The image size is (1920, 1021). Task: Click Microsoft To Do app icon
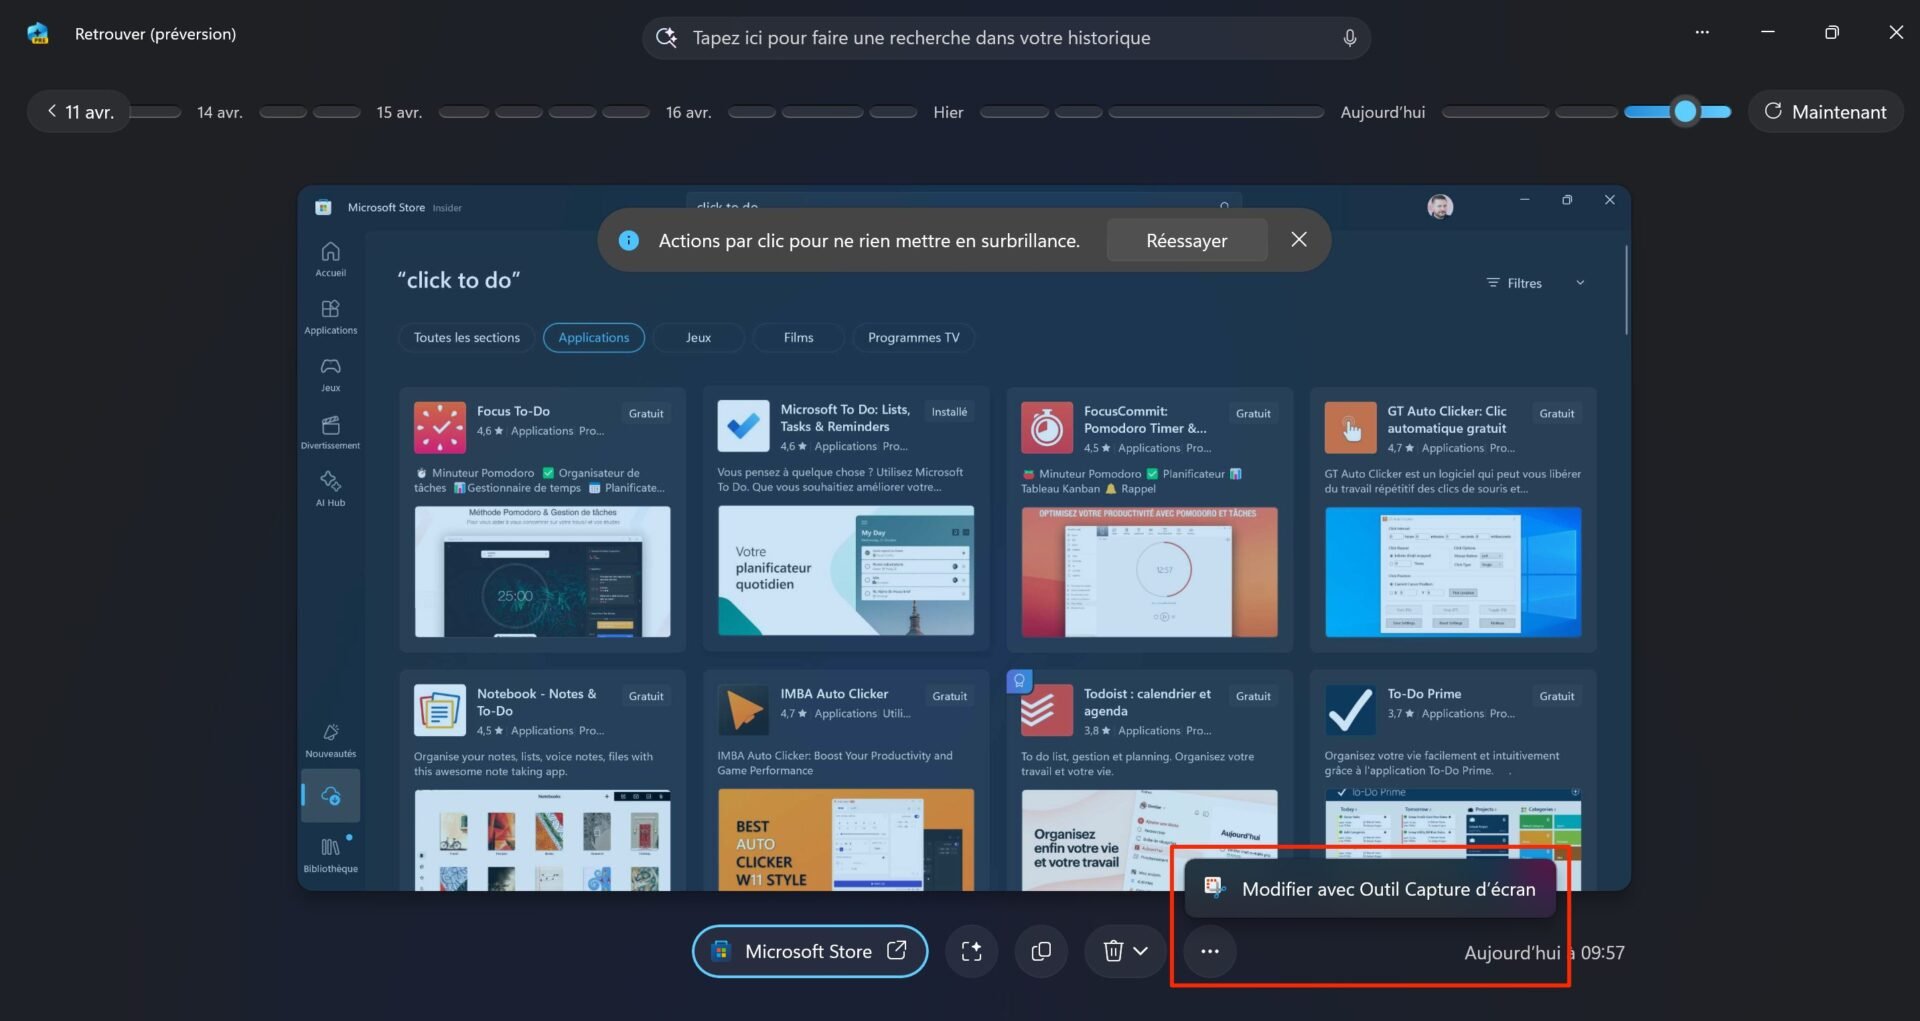[743, 426]
